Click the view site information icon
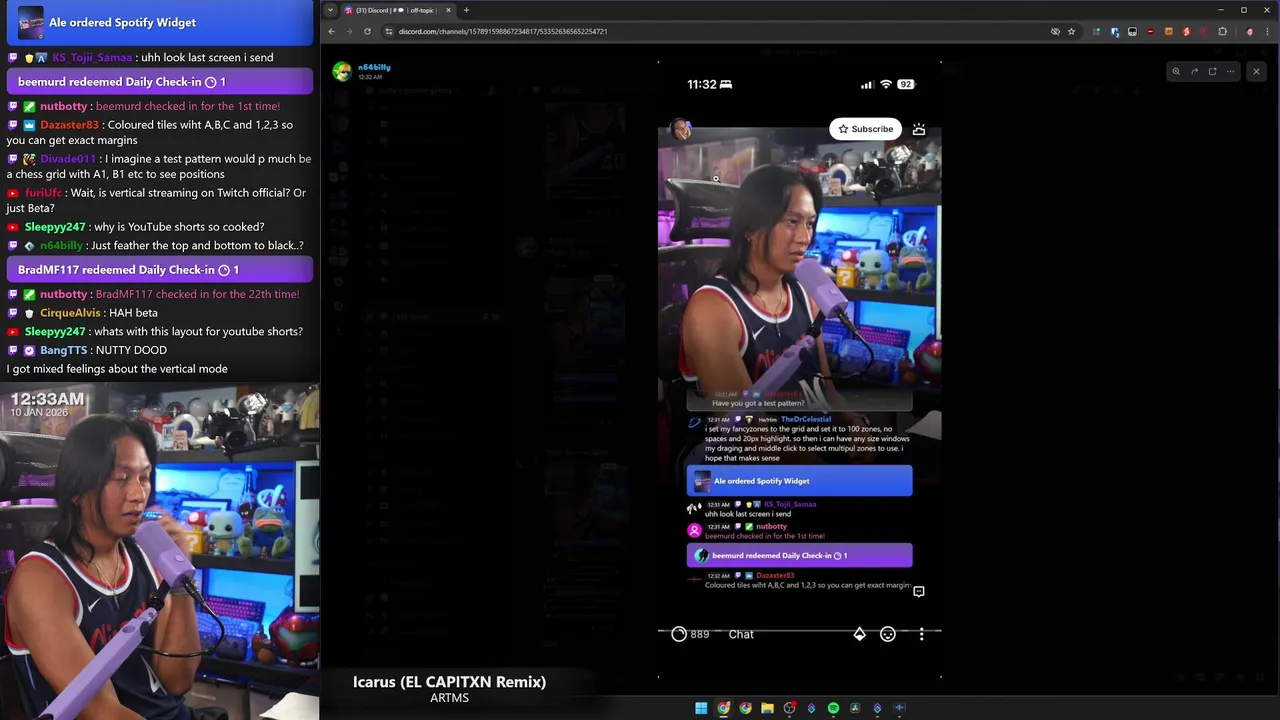Image resolution: width=1280 pixels, height=720 pixels. (388, 31)
